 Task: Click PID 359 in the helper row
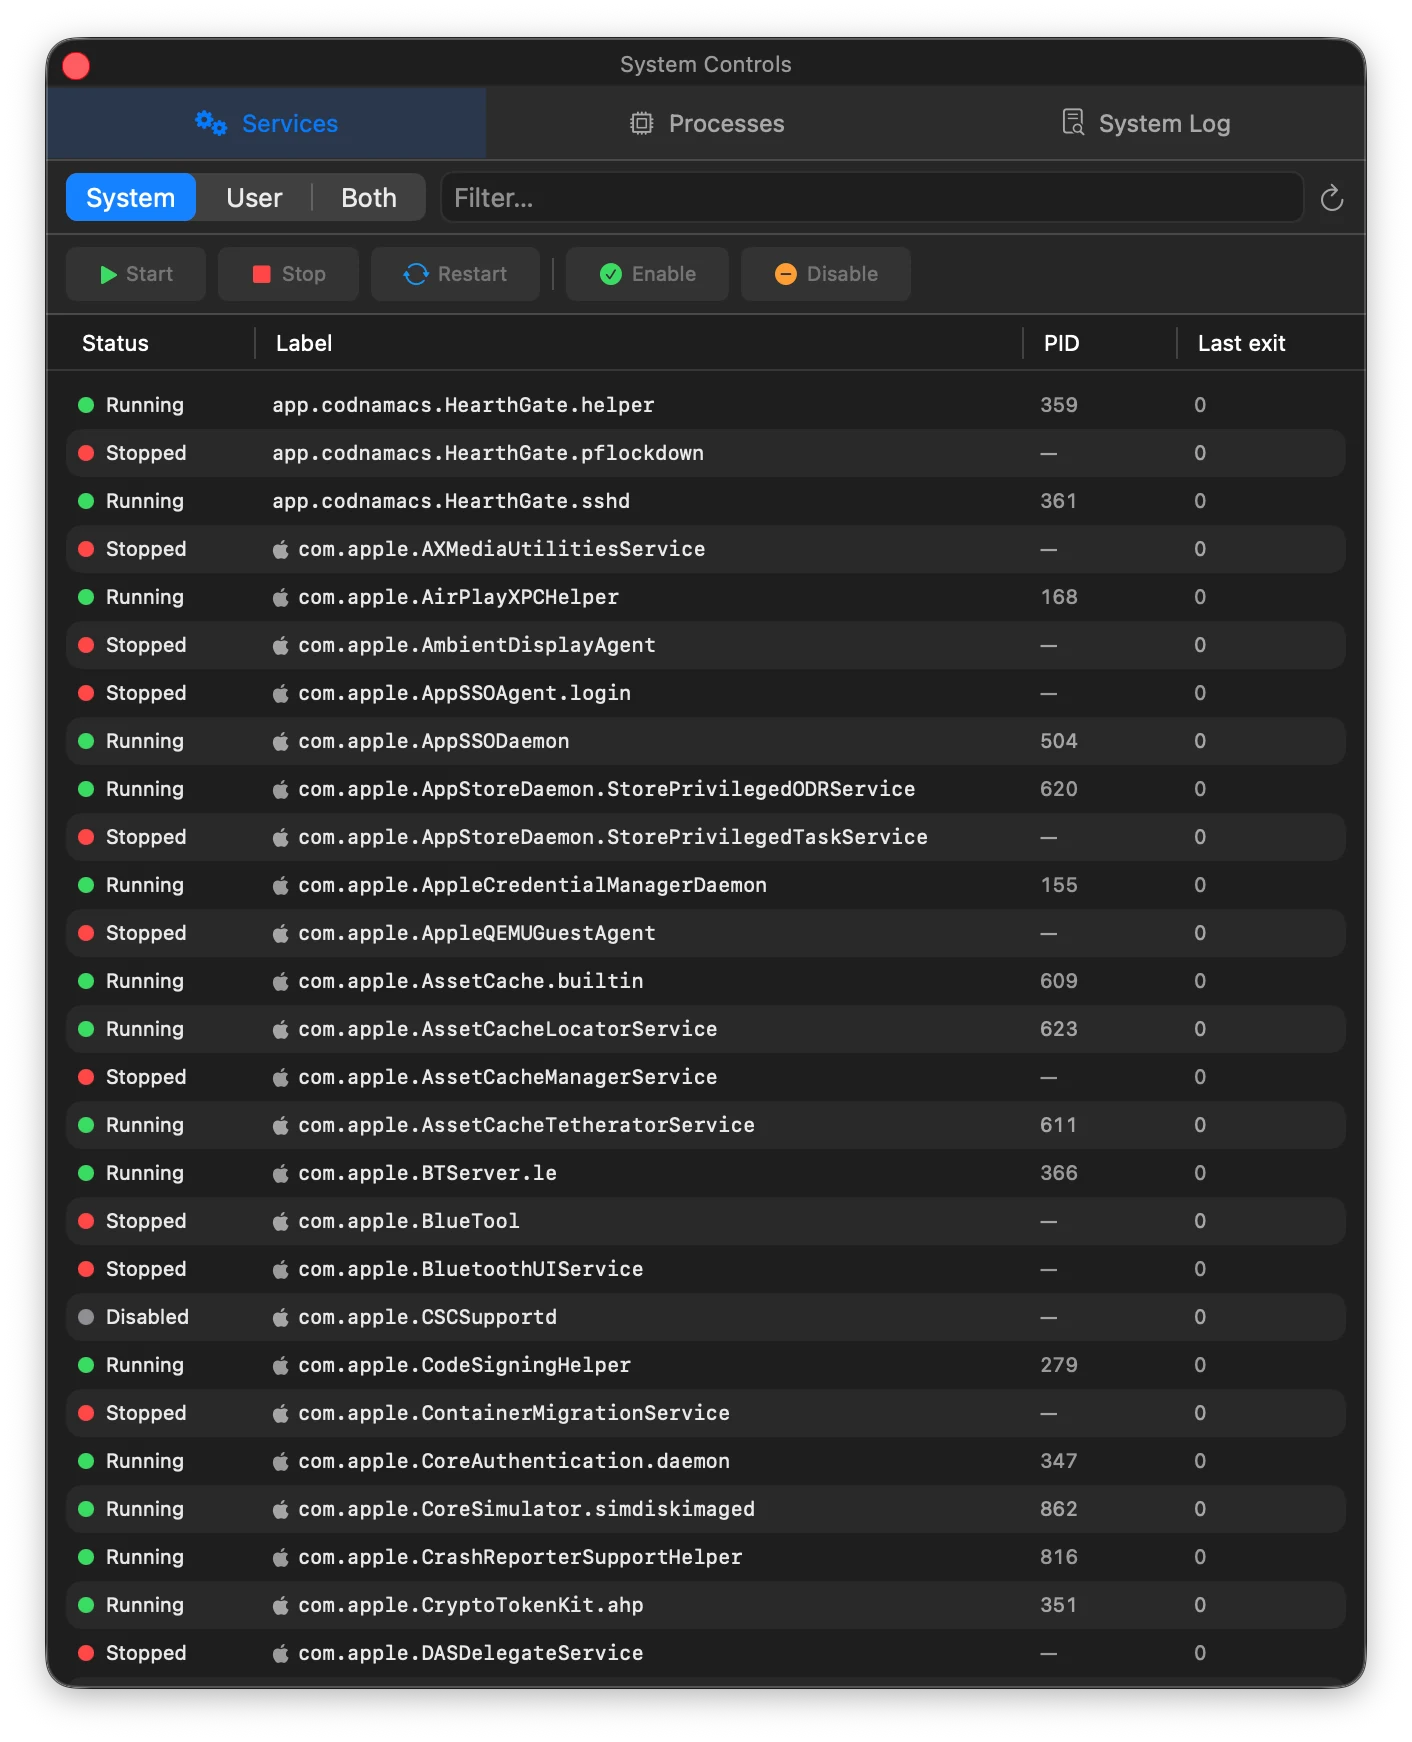(1059, 405)
